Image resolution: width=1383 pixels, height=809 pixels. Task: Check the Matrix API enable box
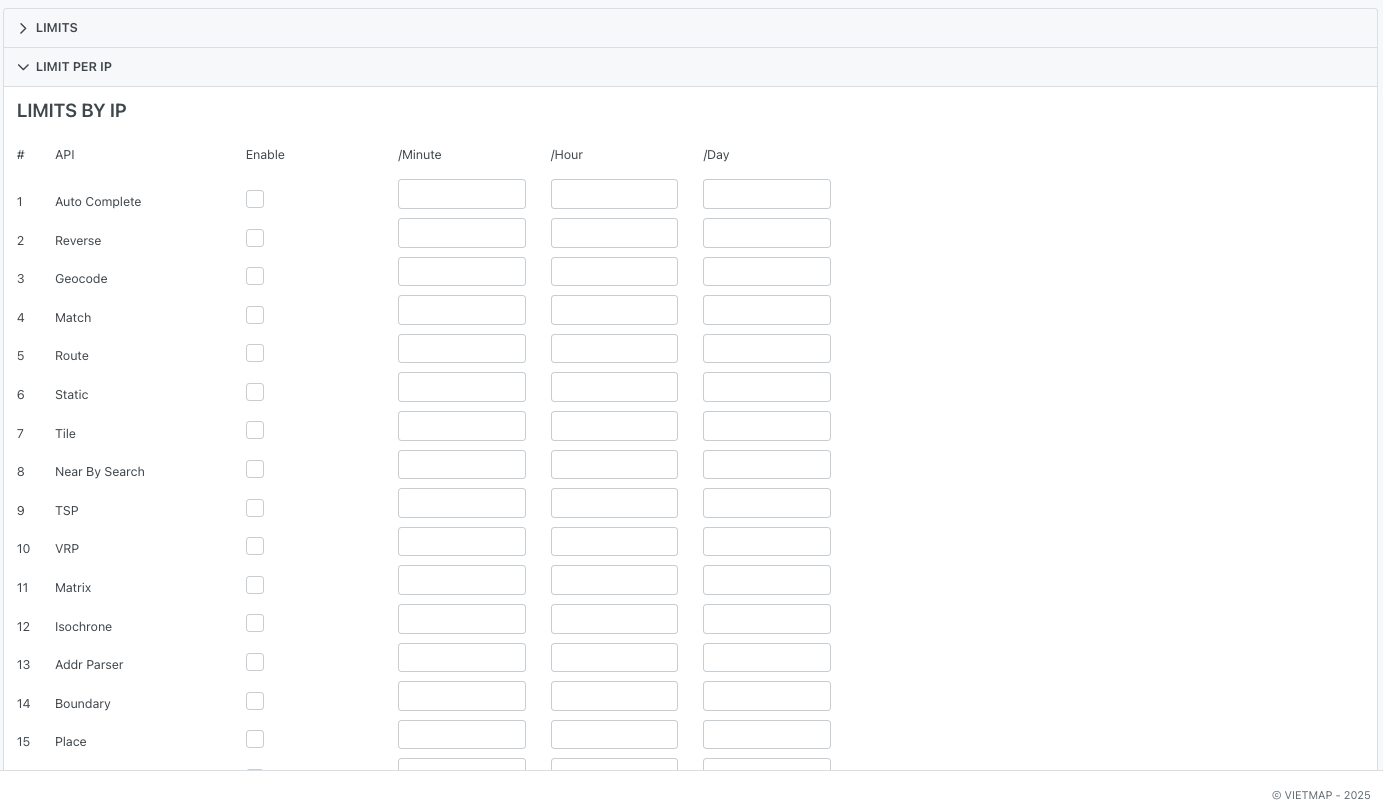tap(255, 585)
